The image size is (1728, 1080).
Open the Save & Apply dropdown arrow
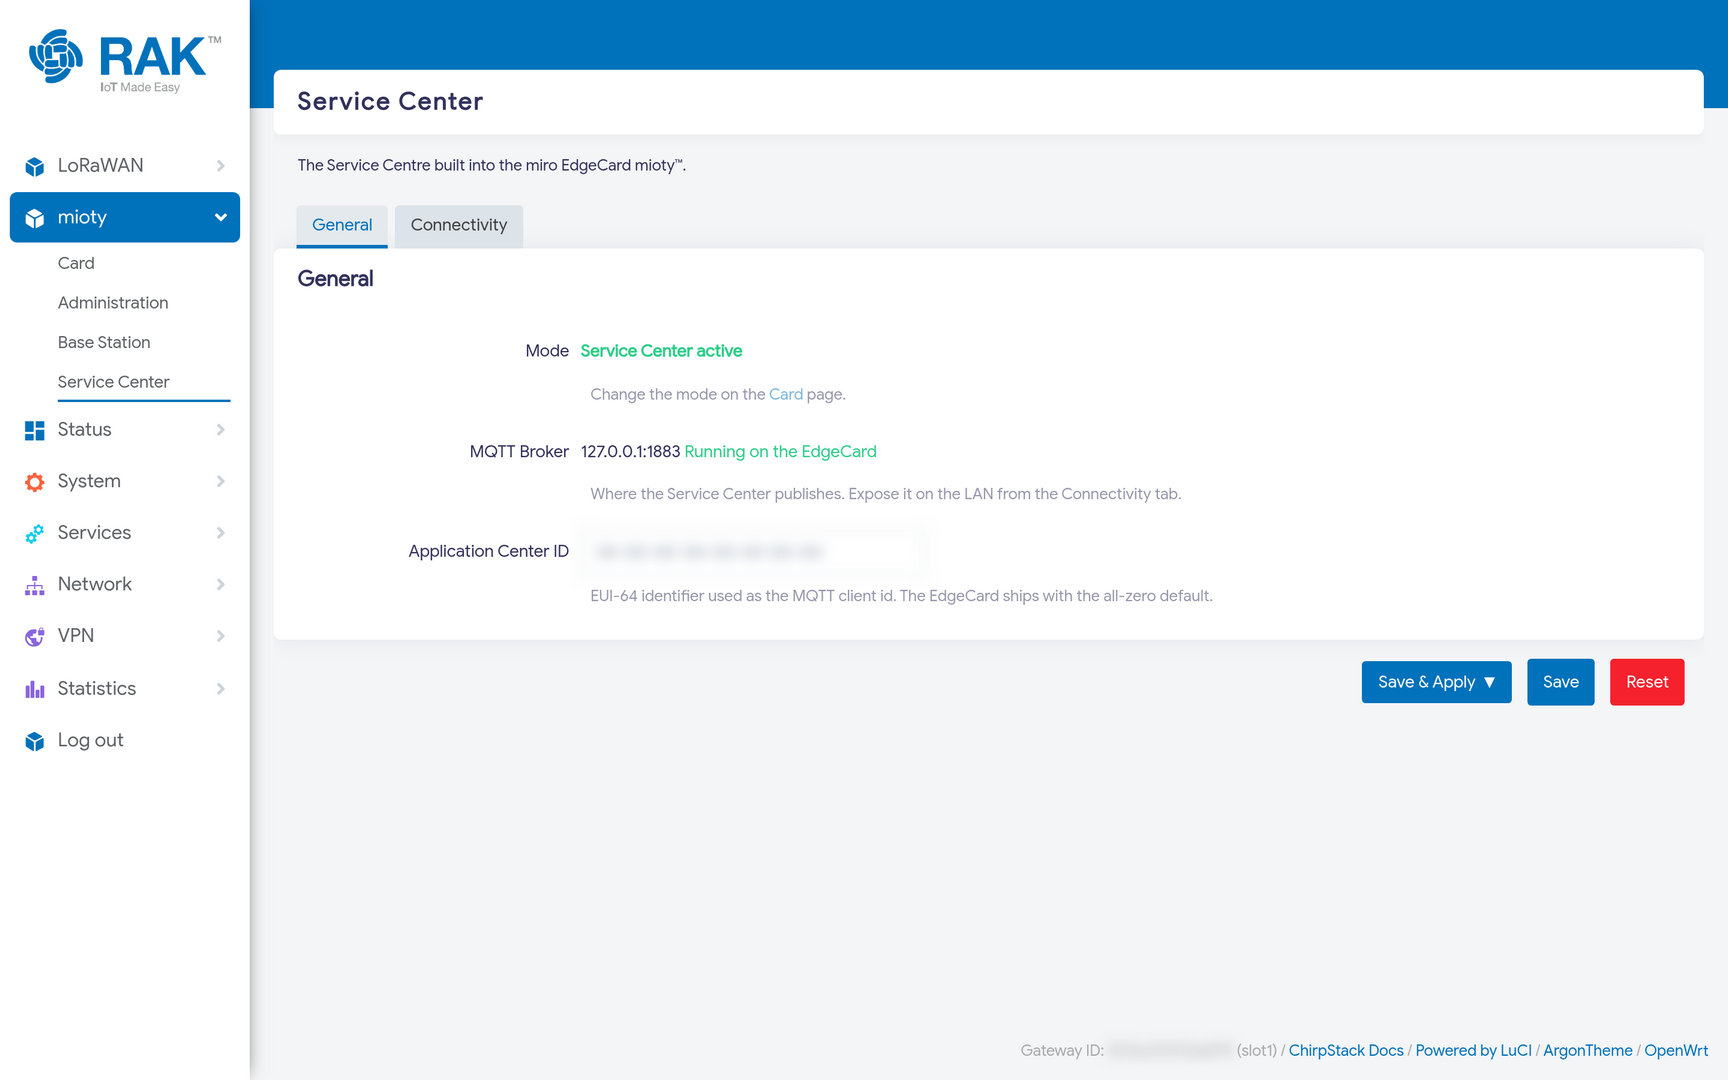1489,682
